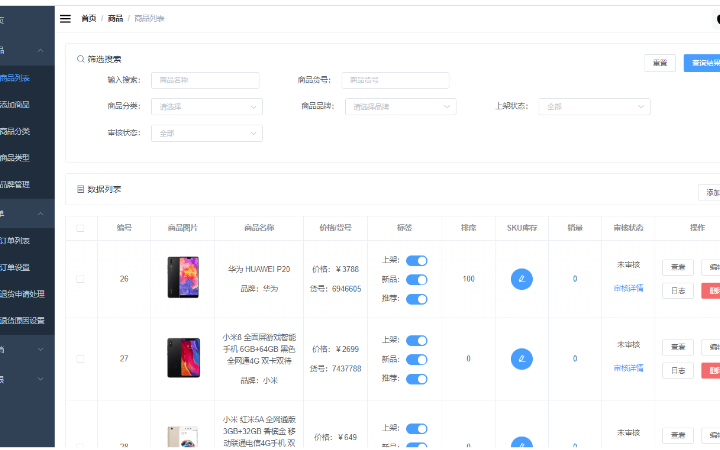Click 查看 button for product 27

tap(678, 347)
